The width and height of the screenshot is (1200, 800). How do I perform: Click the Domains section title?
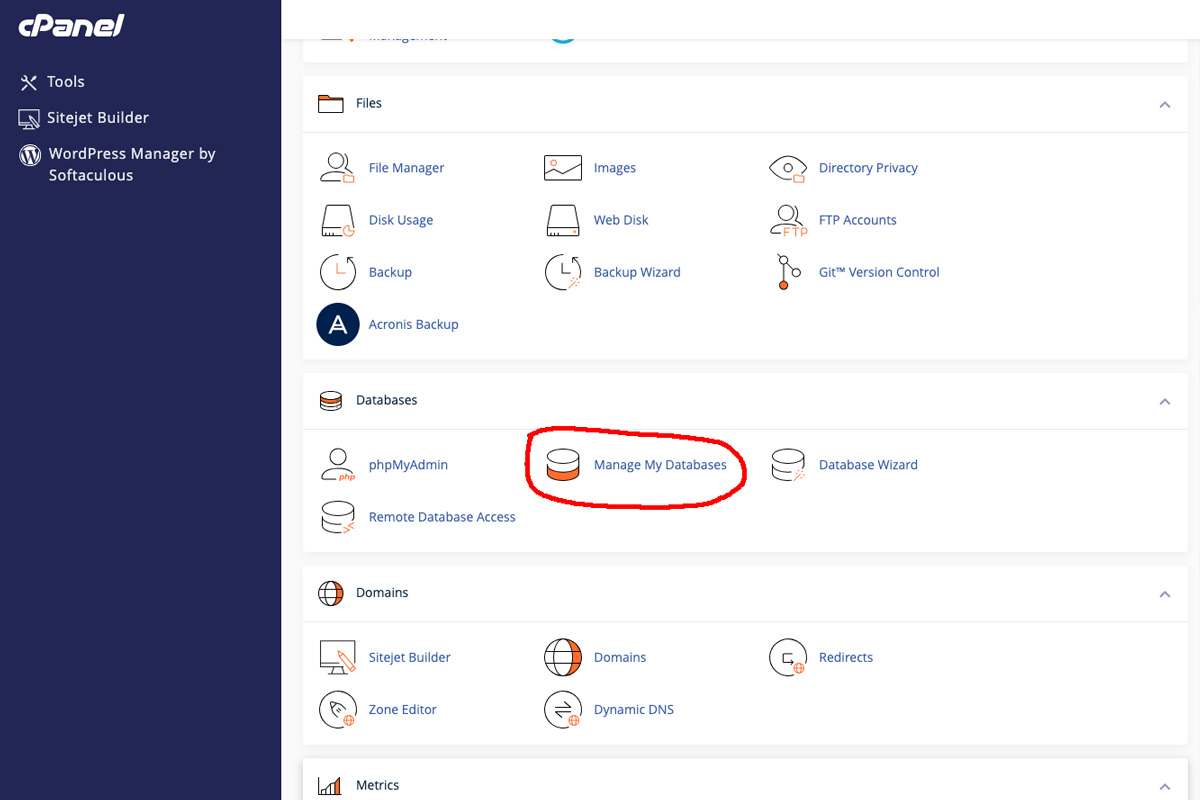coord(382,593)
